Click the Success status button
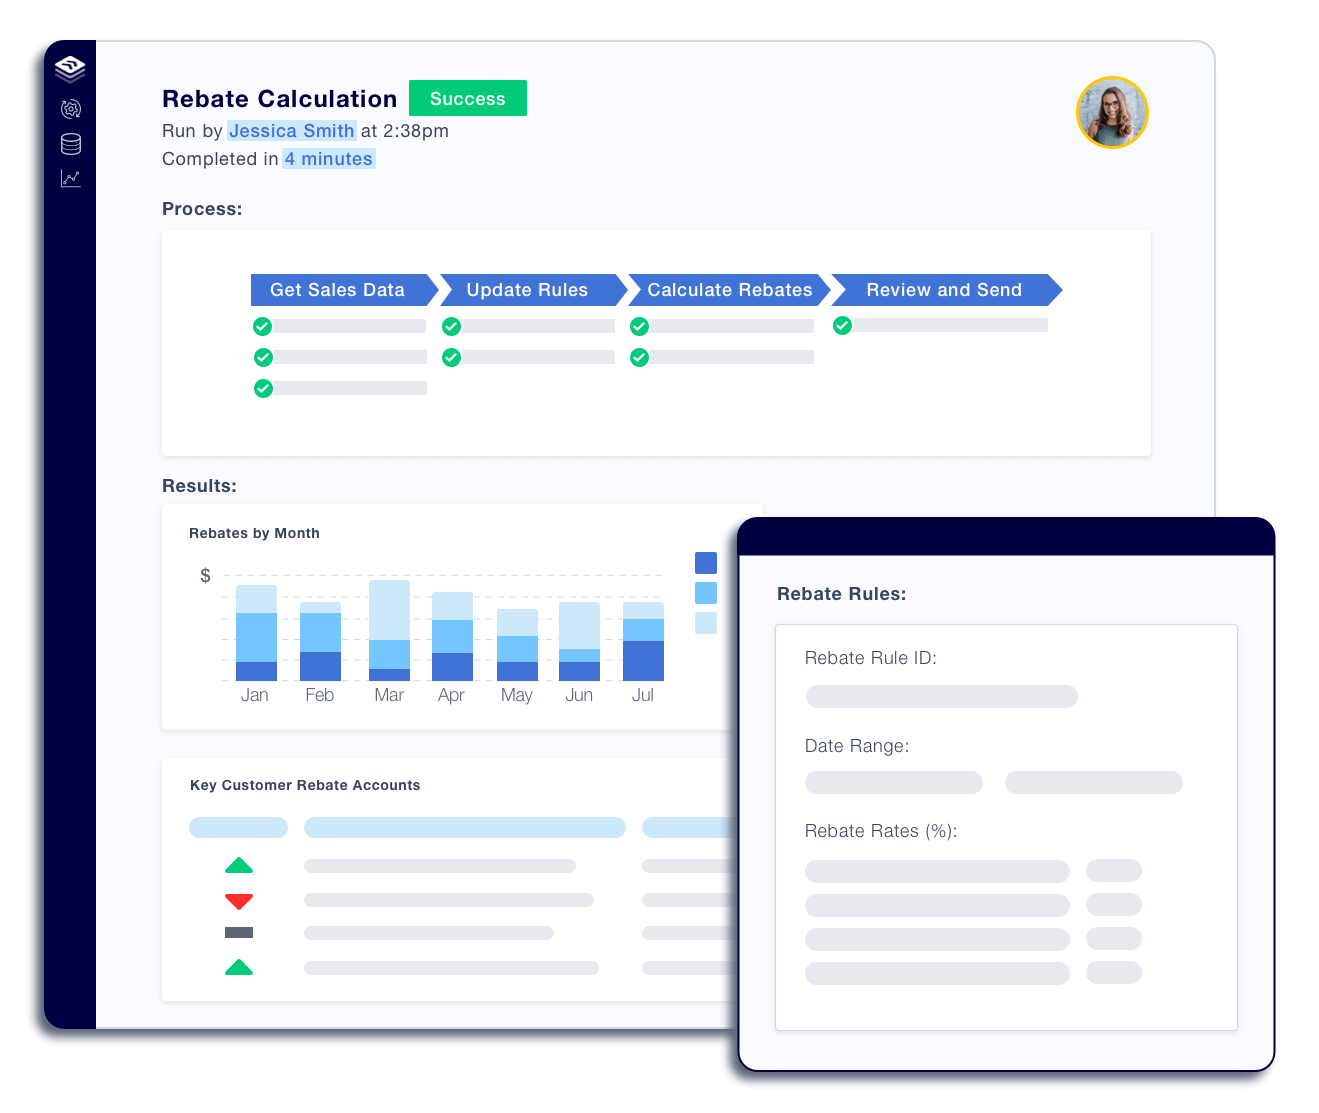 [467, 98]
